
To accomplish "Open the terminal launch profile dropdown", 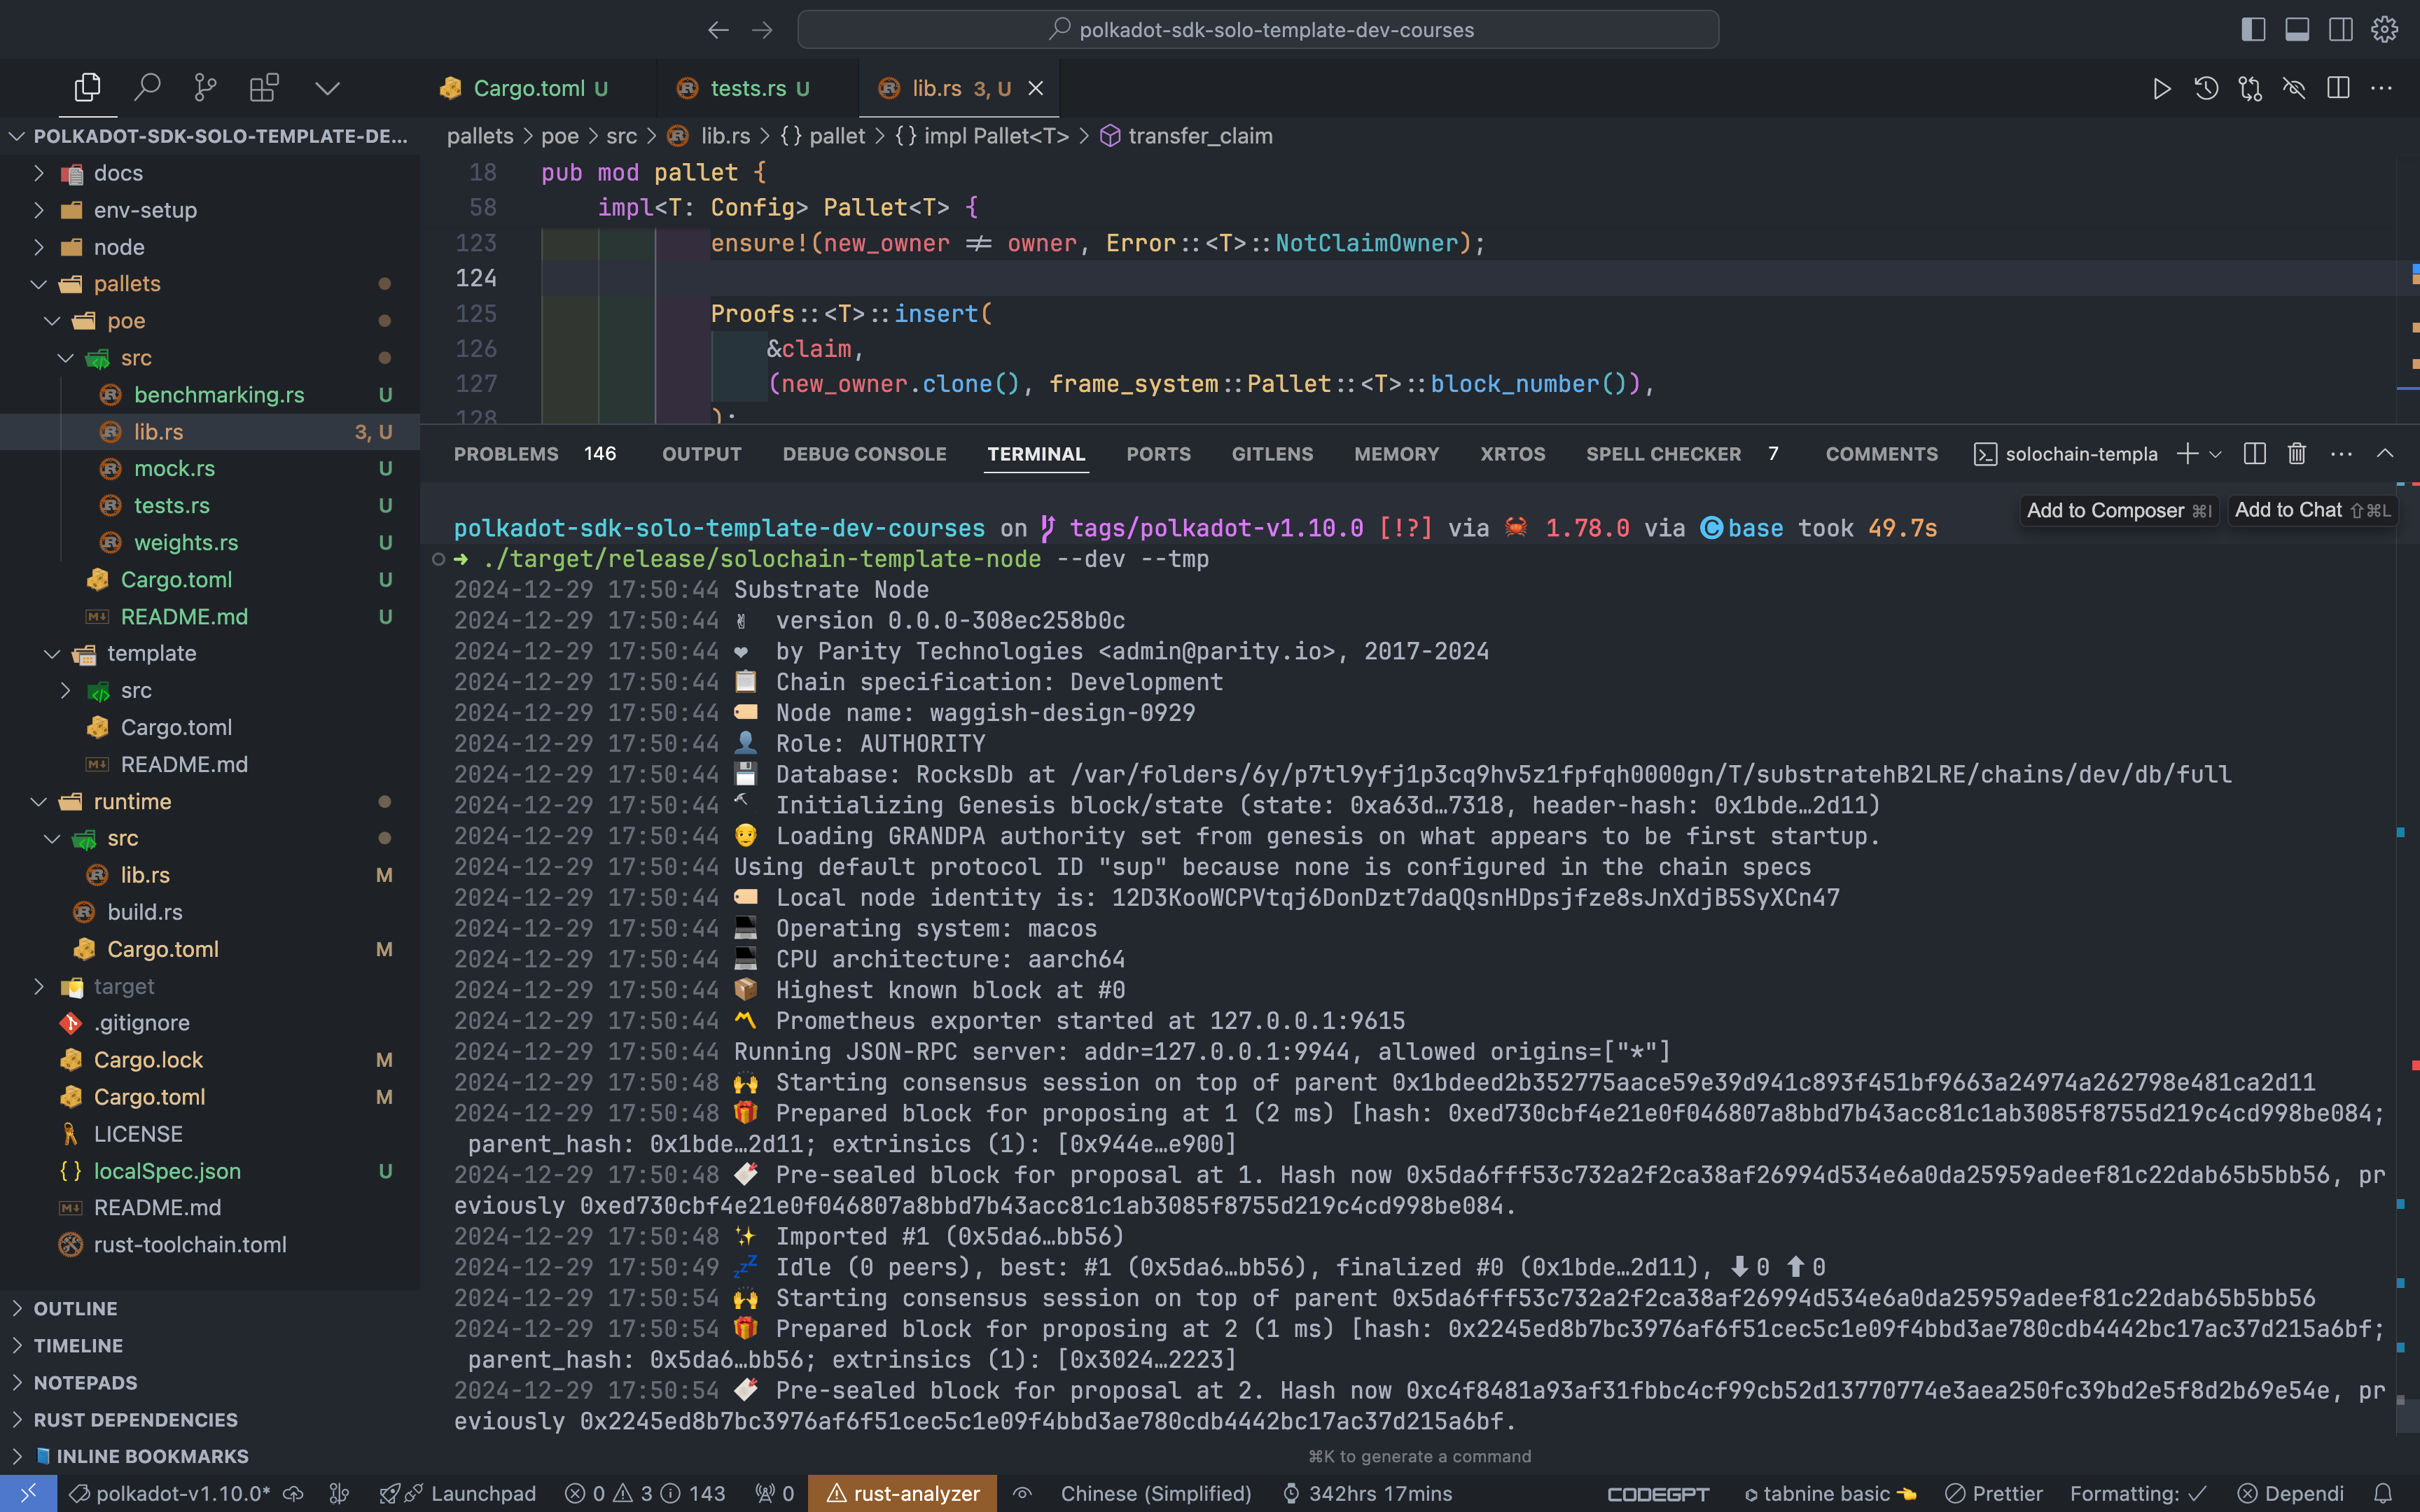I will 2215,454.
